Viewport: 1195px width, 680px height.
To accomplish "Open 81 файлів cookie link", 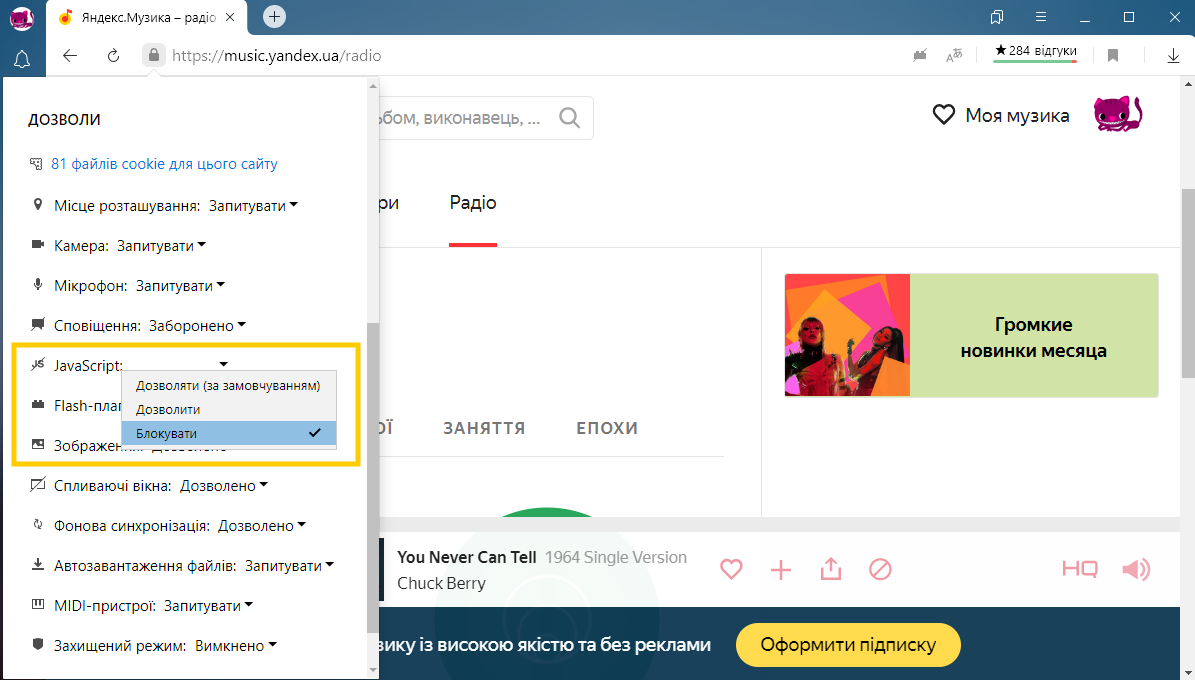I will click(164, 164).
